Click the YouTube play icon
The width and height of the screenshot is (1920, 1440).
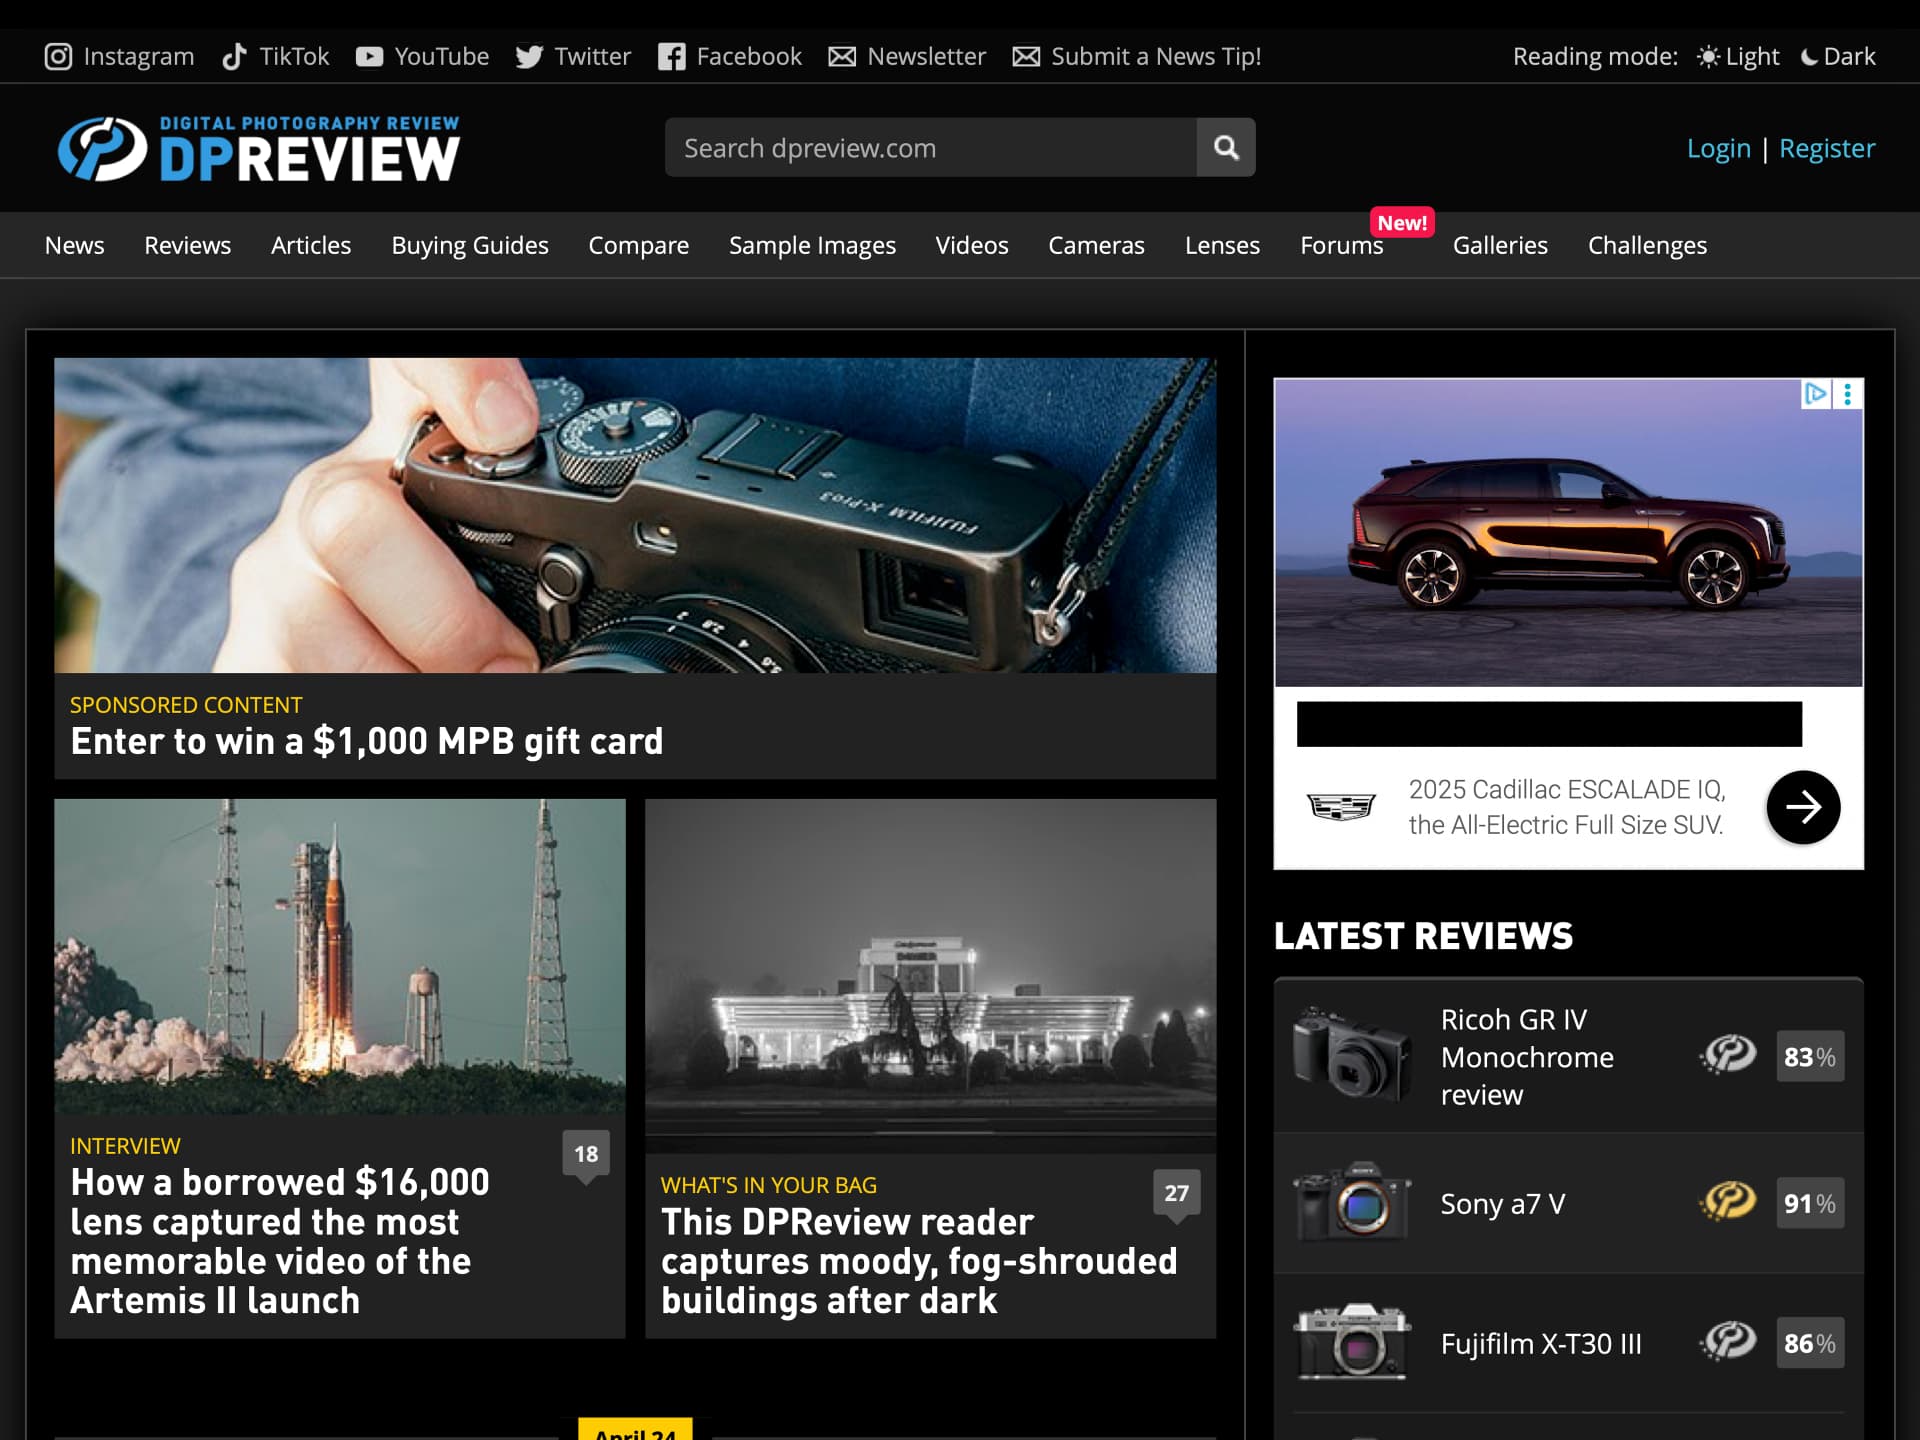coord(369,57)
